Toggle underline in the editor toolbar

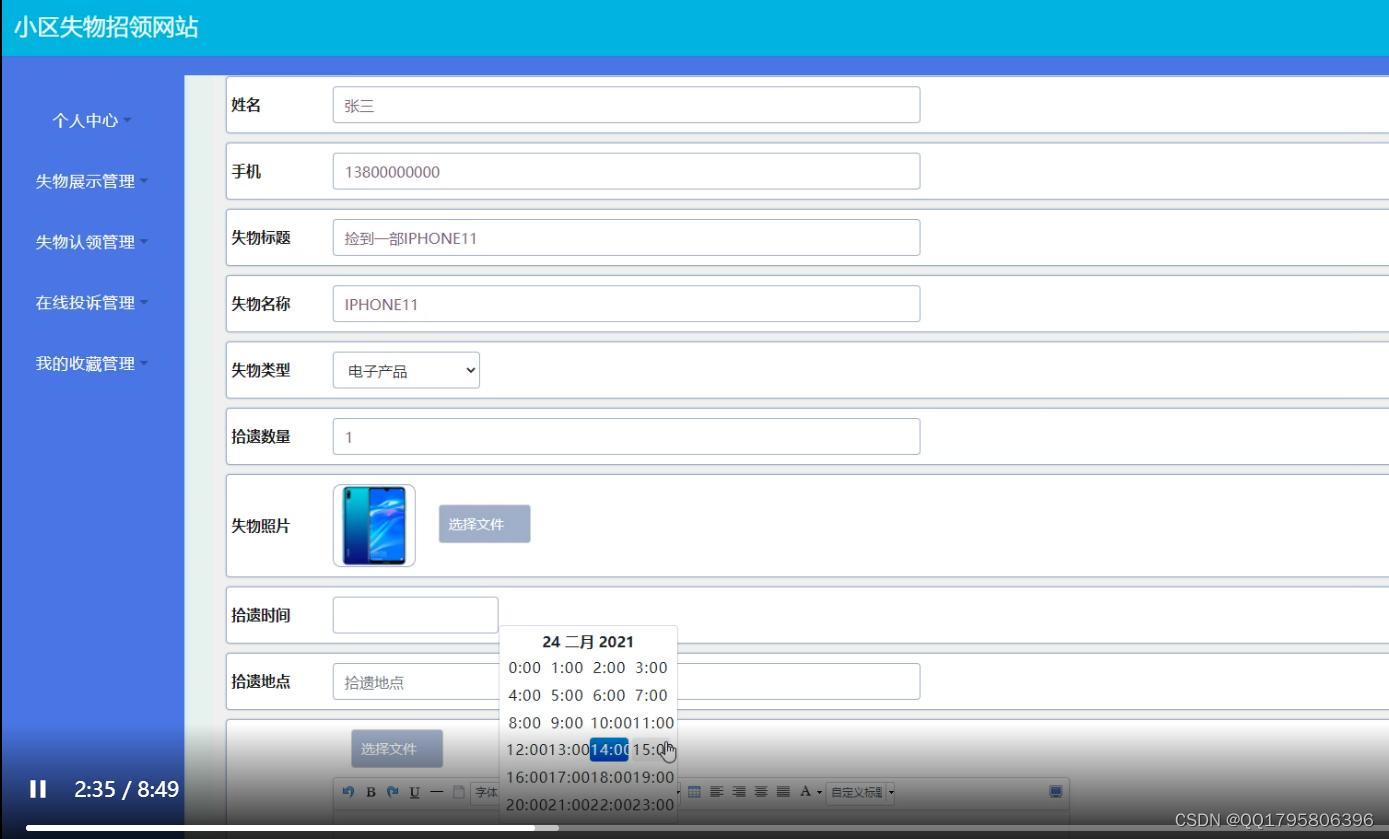coord(414,792)
